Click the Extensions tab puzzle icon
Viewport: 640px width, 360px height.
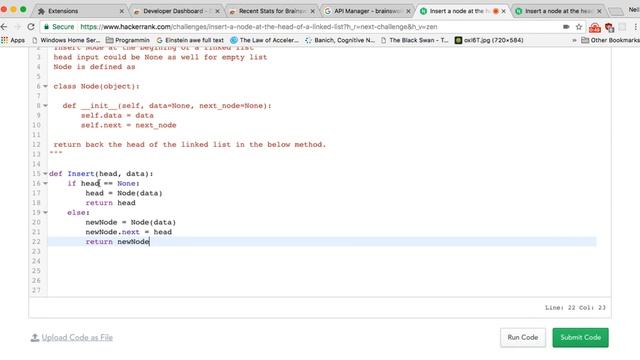41,11
